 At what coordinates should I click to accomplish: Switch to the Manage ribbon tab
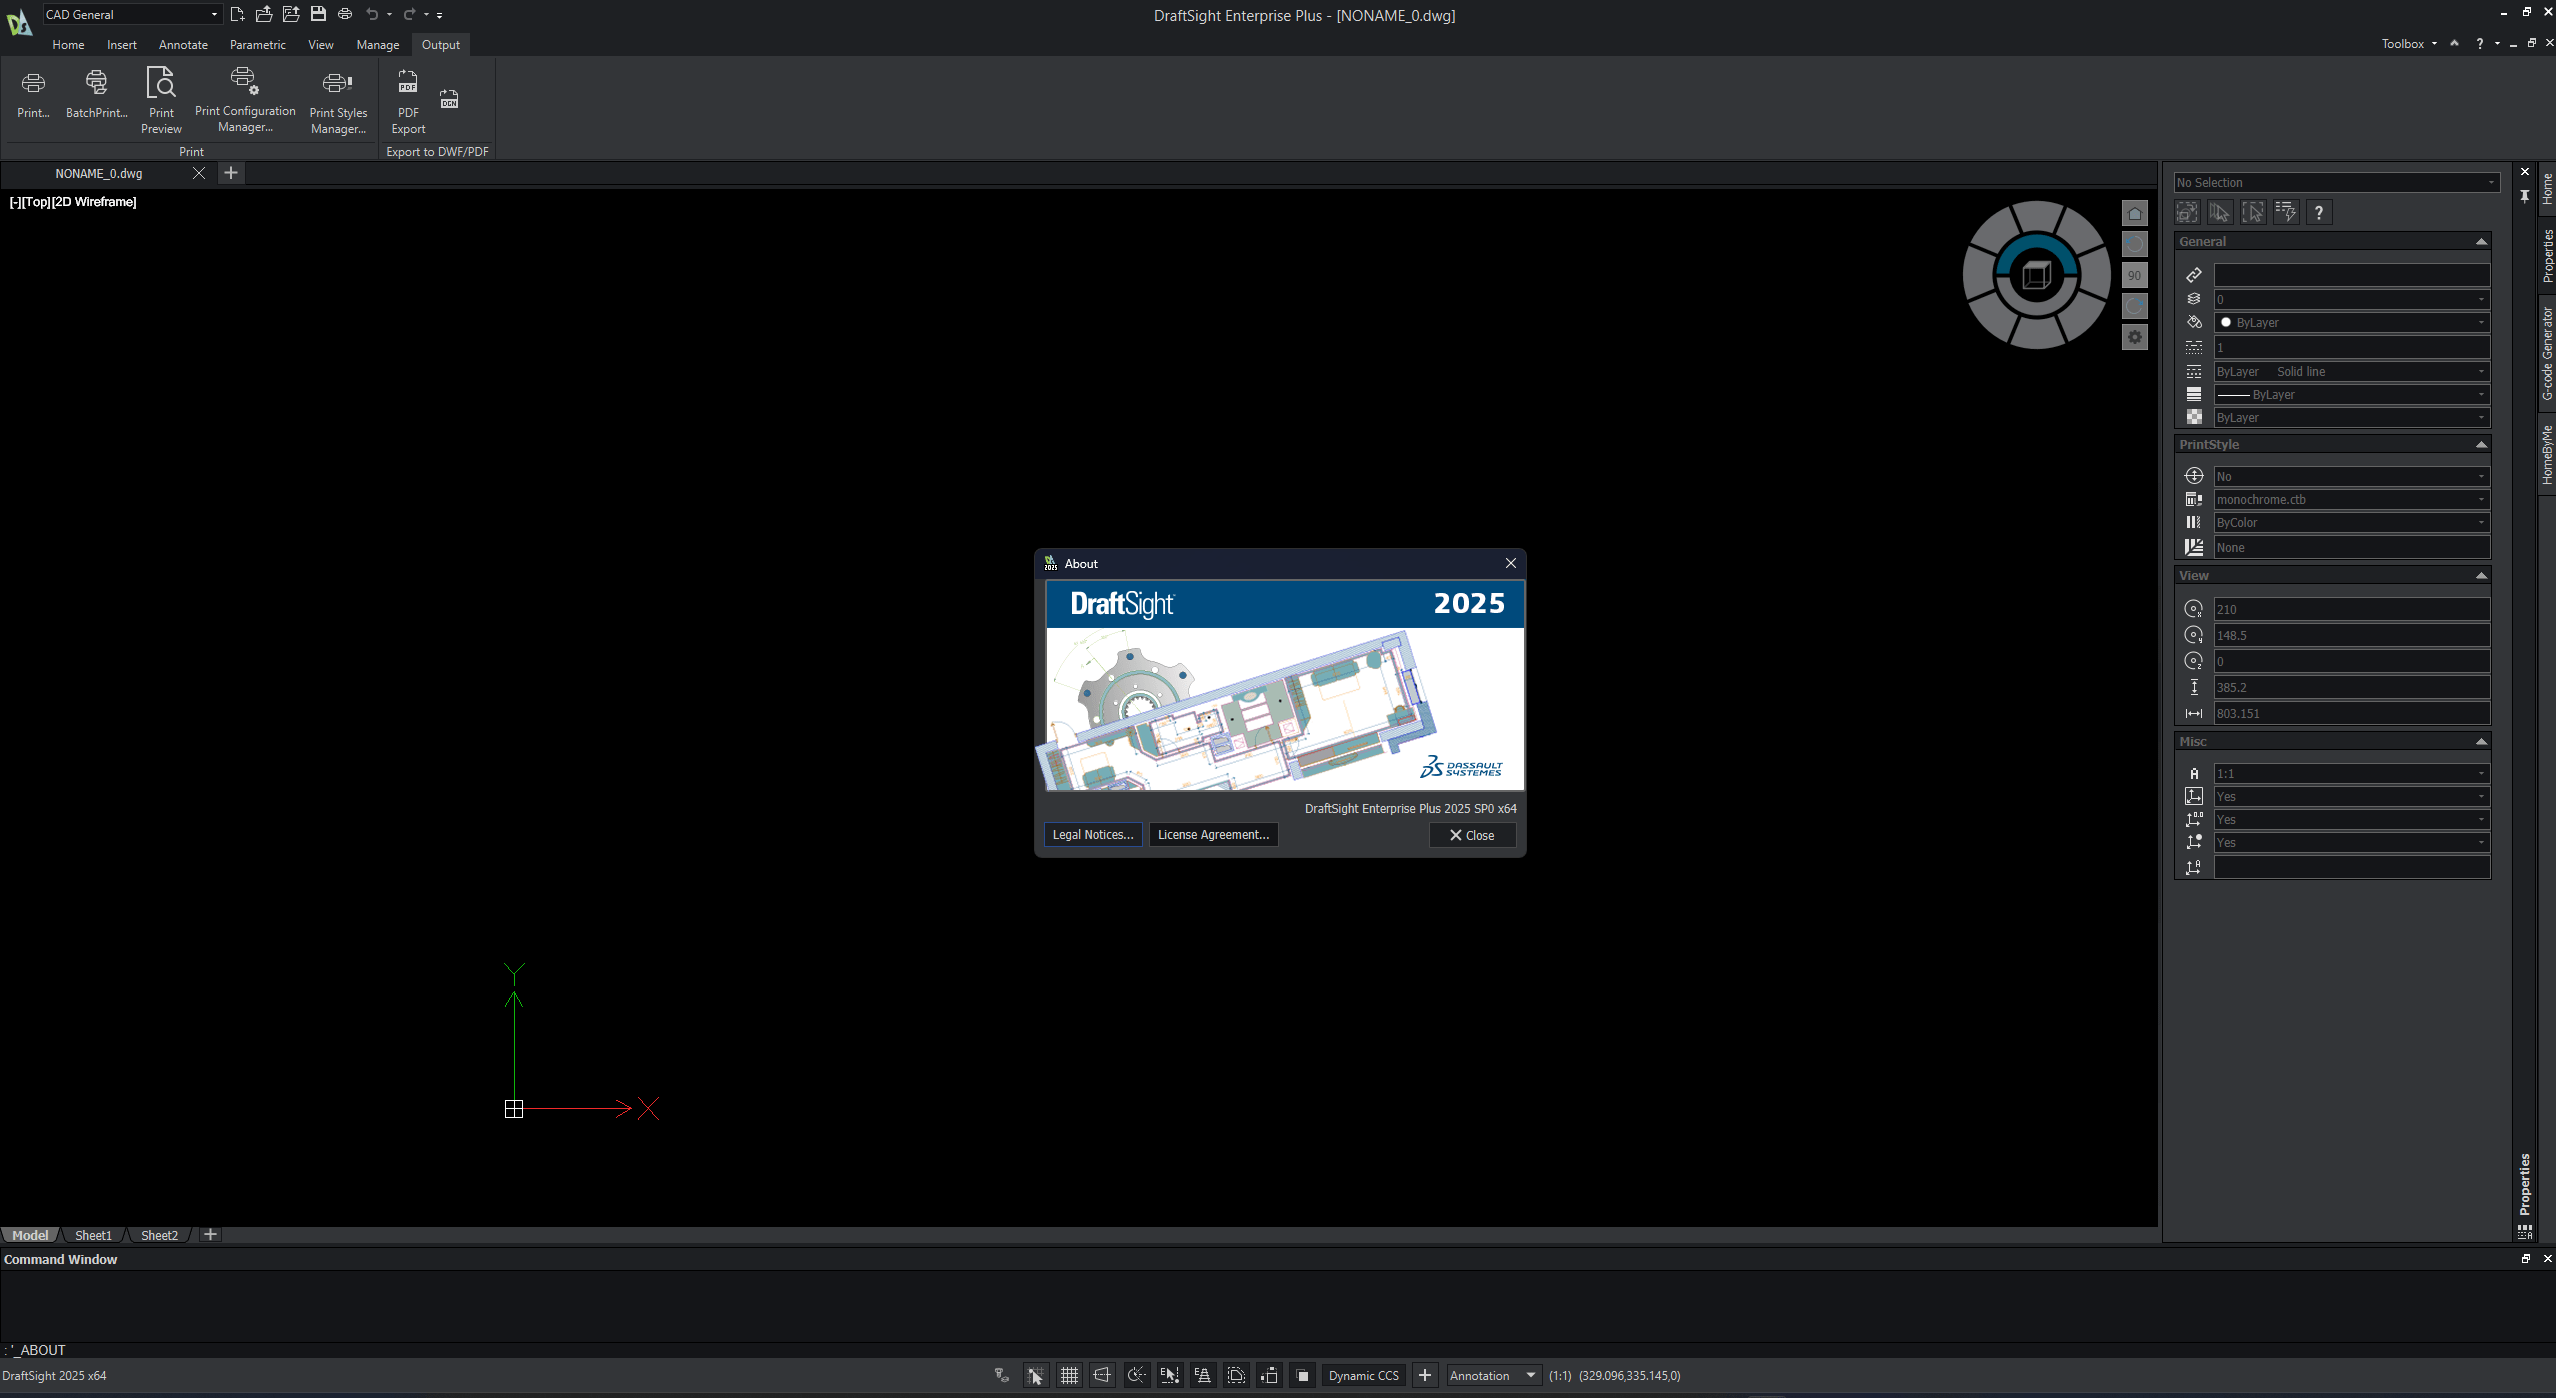coord(377,45)
